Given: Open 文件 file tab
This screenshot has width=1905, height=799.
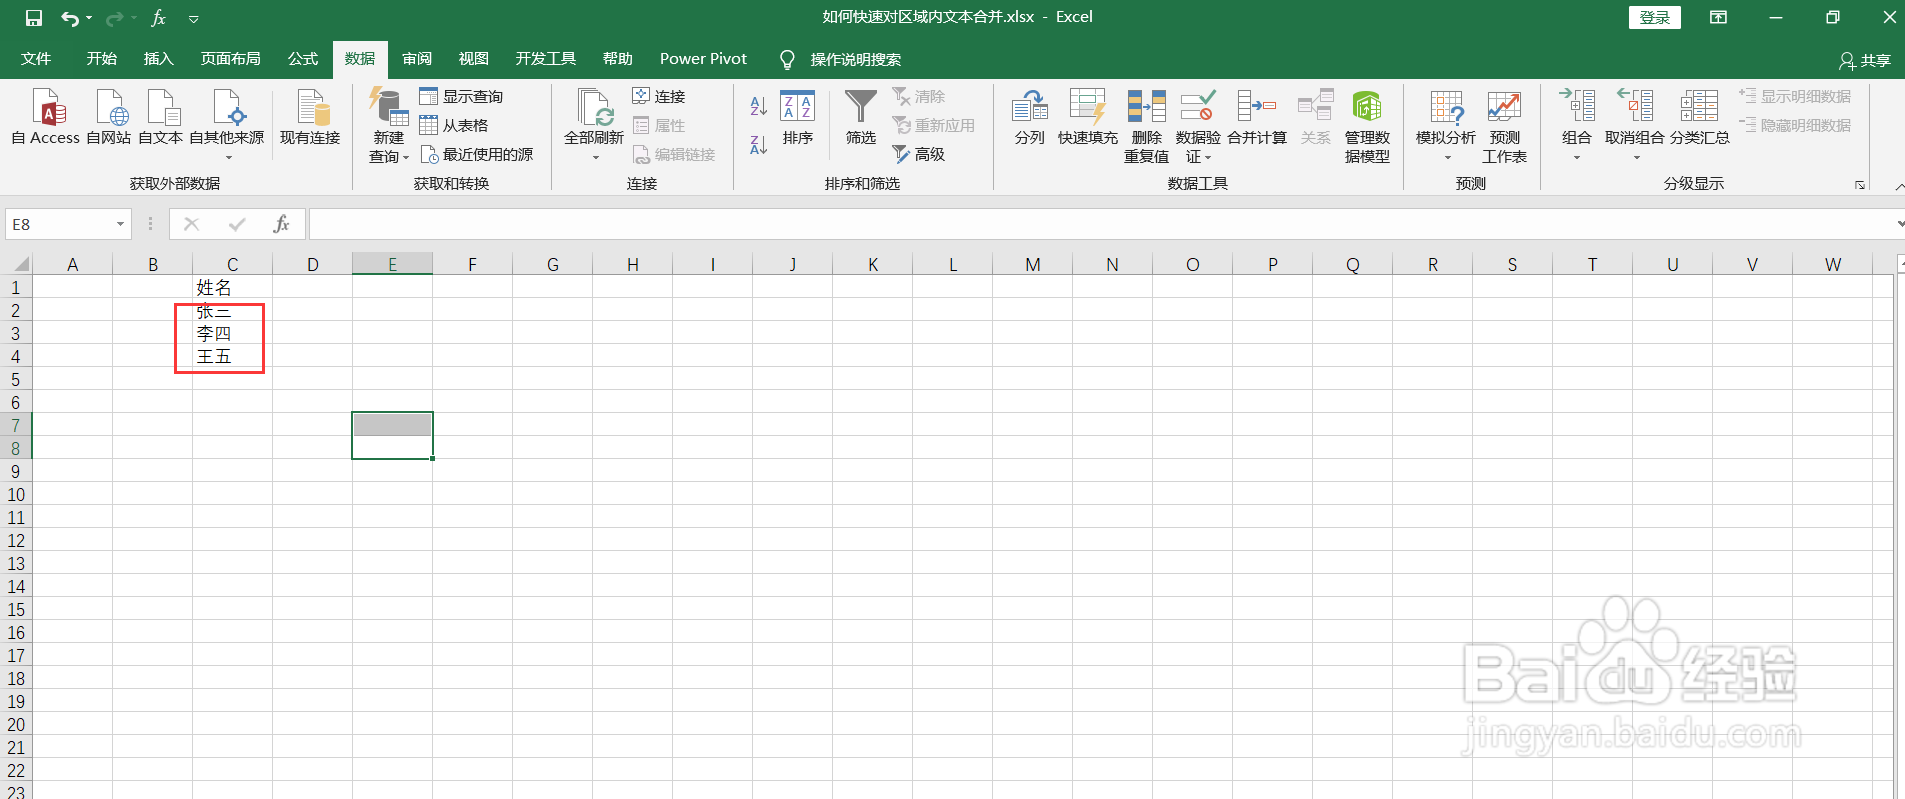Looking at the screenshot, I should pos(36,59).
